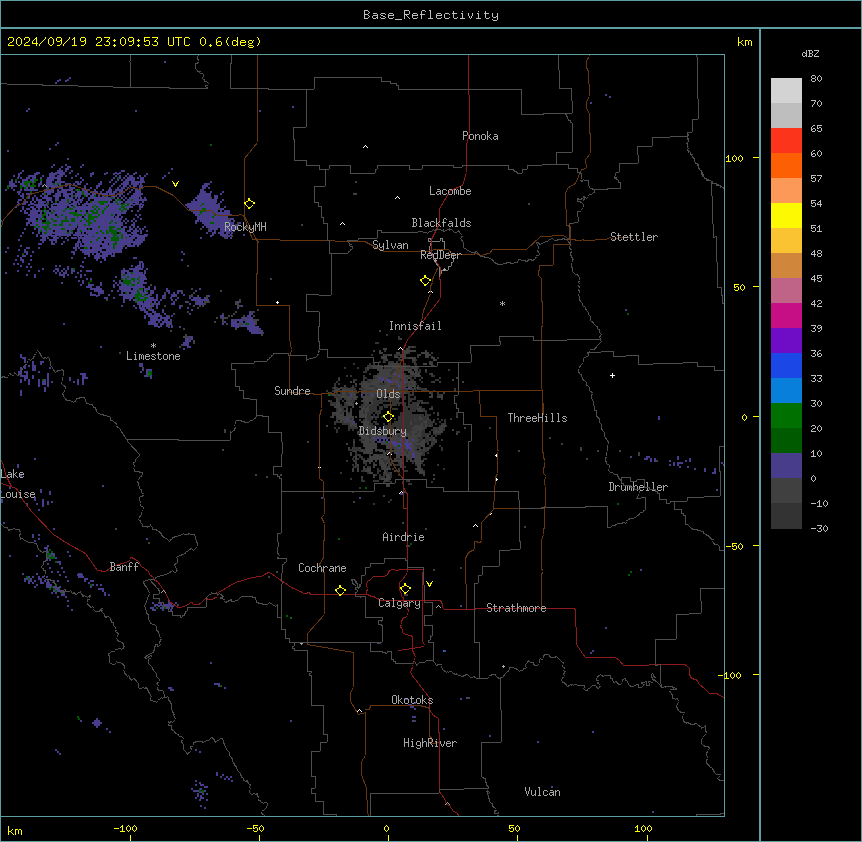
Task: Click the Lacombe city label
Action: click(450, 191)
